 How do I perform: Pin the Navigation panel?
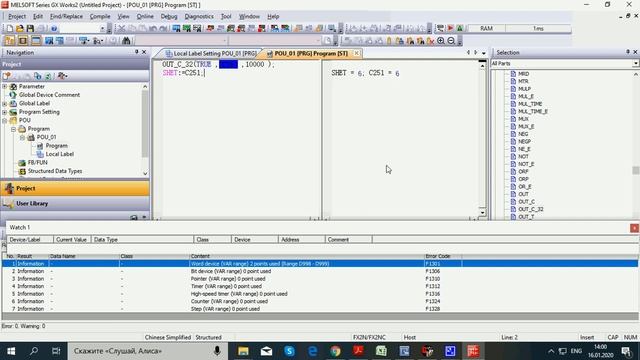click(x=137, y=52)
